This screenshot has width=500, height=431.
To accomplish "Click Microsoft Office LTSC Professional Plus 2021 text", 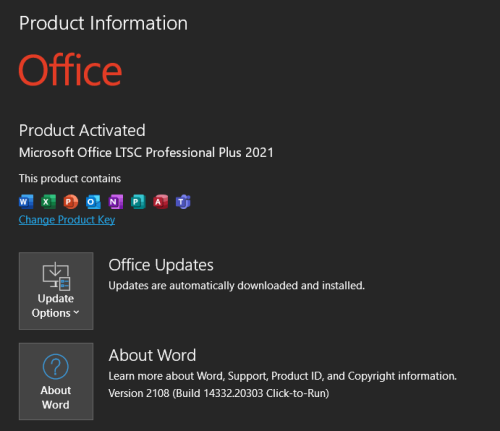I will [x=146, y=153].
